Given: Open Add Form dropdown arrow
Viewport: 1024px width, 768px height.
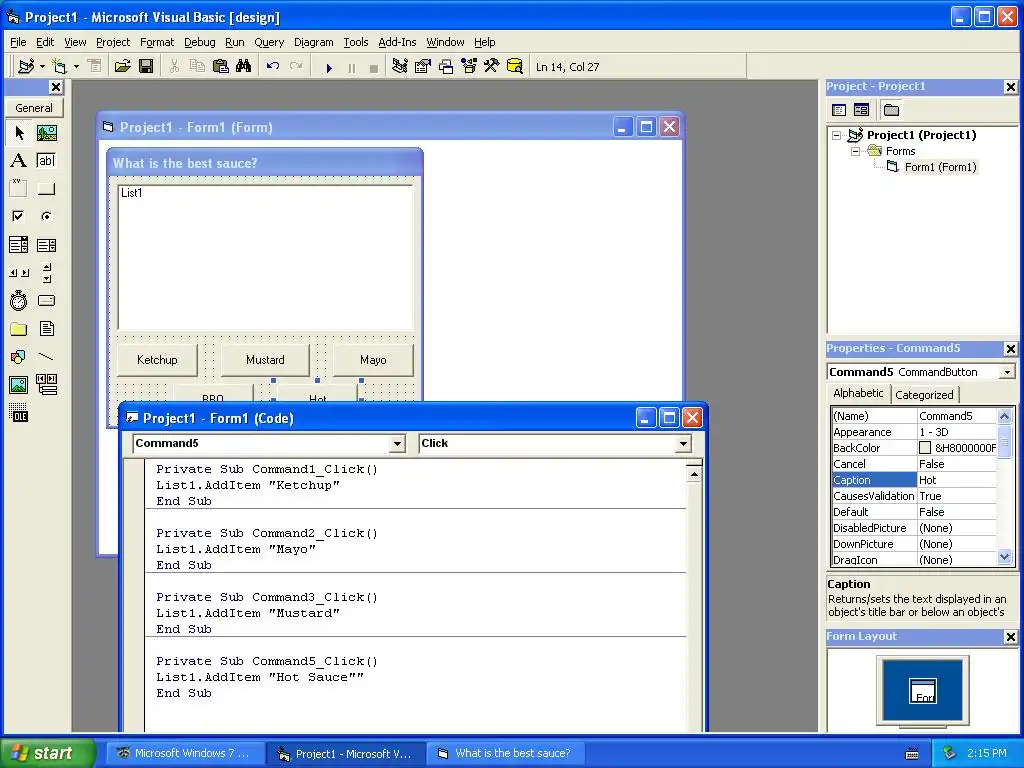Looking at the screenshot, I should 76,67.
